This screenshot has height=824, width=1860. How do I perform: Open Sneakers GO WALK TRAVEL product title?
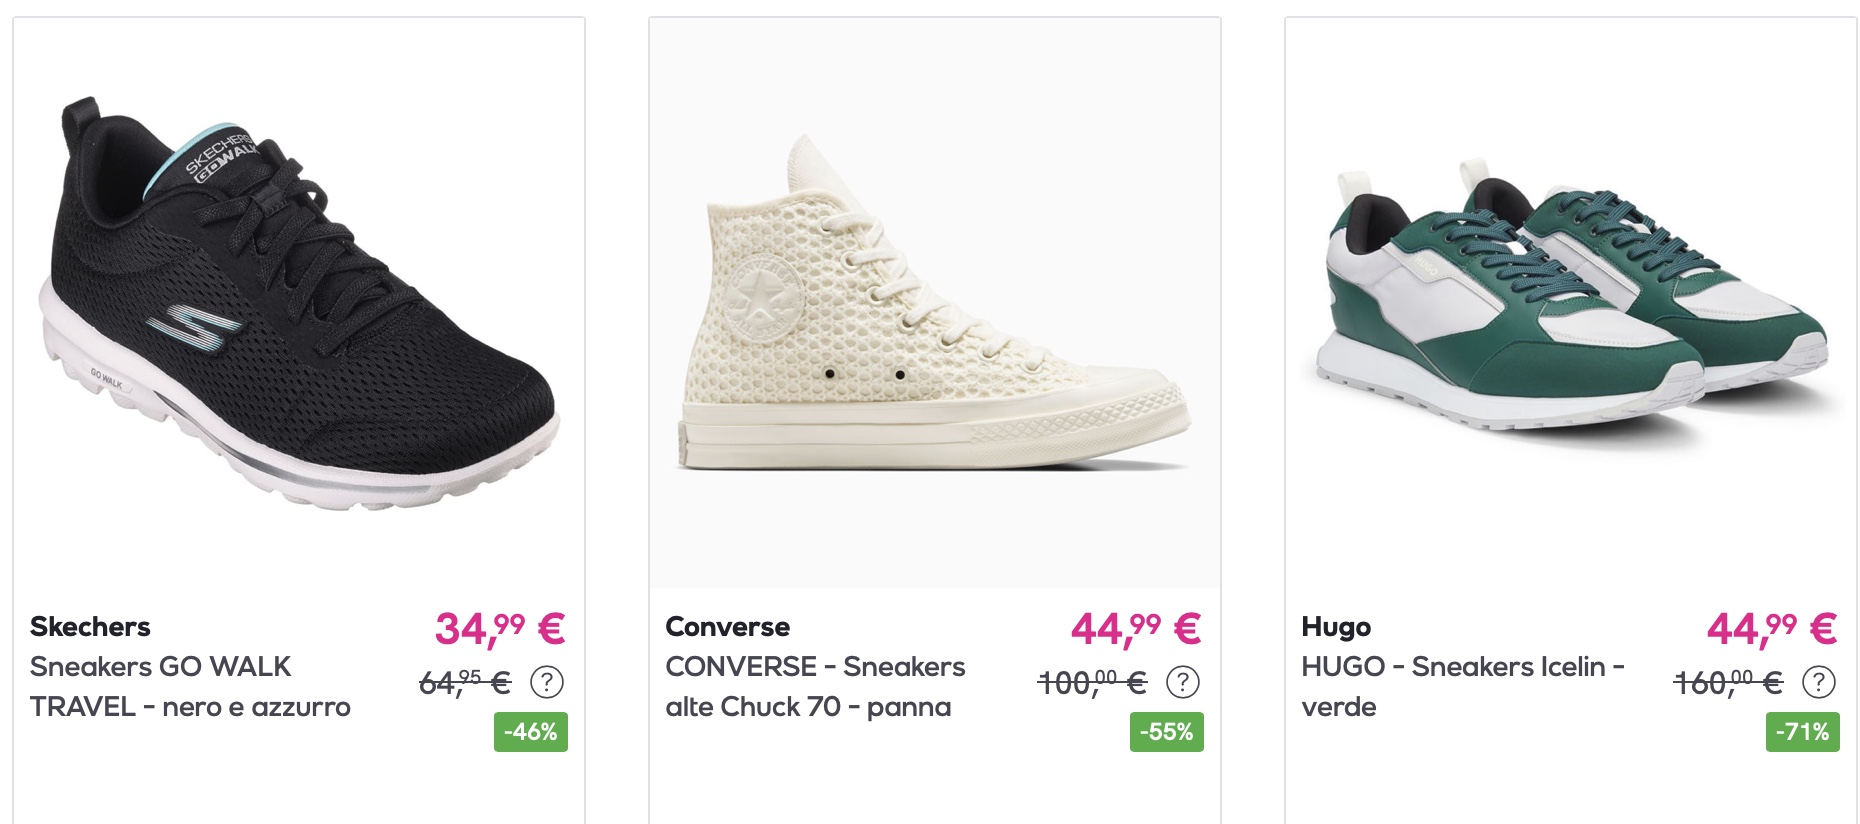(190, 687)
